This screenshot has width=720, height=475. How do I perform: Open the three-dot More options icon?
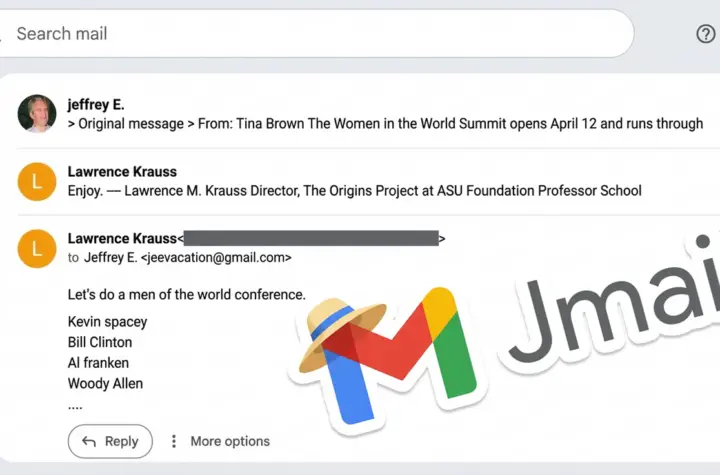click(174, 441)
